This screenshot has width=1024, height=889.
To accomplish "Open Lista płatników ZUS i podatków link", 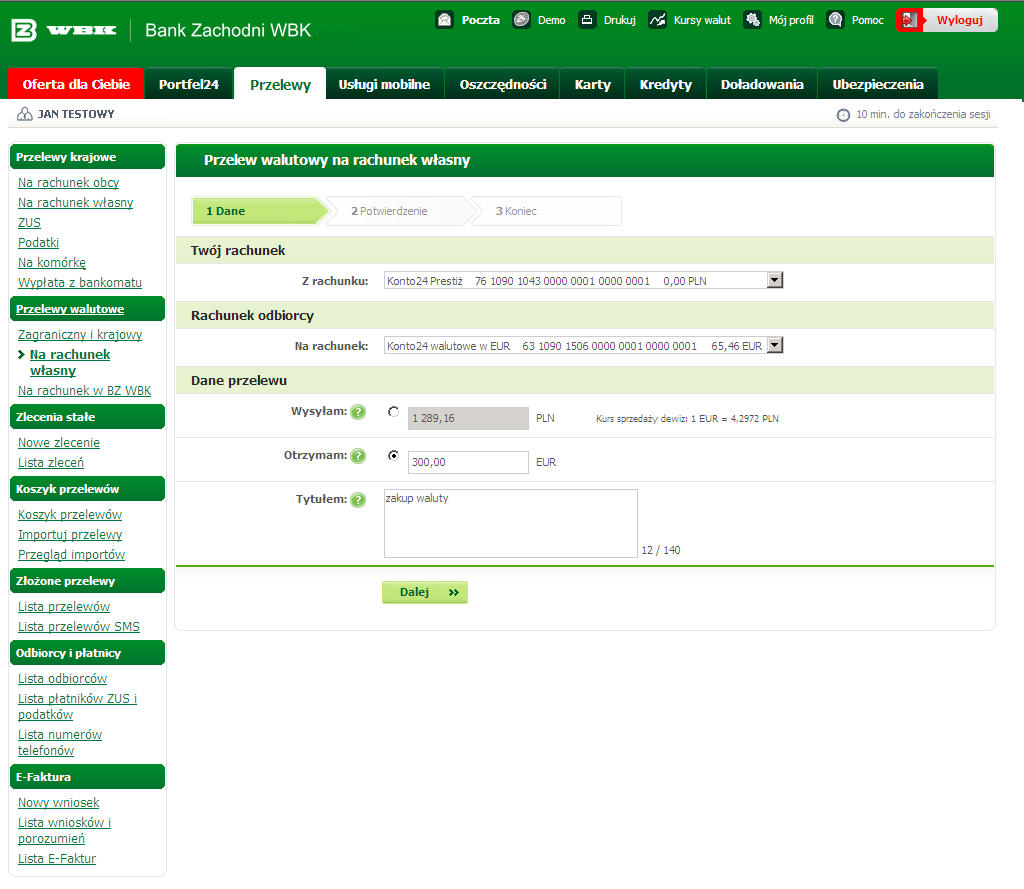I will pyautogui.click(x=77, y=707).
